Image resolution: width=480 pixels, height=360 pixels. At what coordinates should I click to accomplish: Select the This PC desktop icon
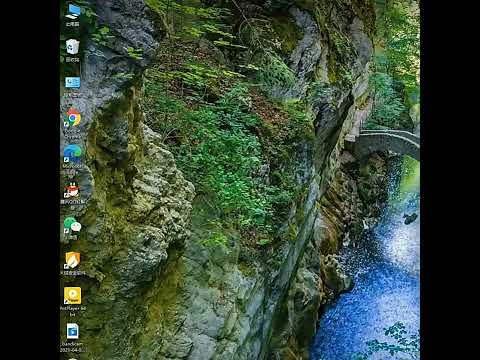73,12
